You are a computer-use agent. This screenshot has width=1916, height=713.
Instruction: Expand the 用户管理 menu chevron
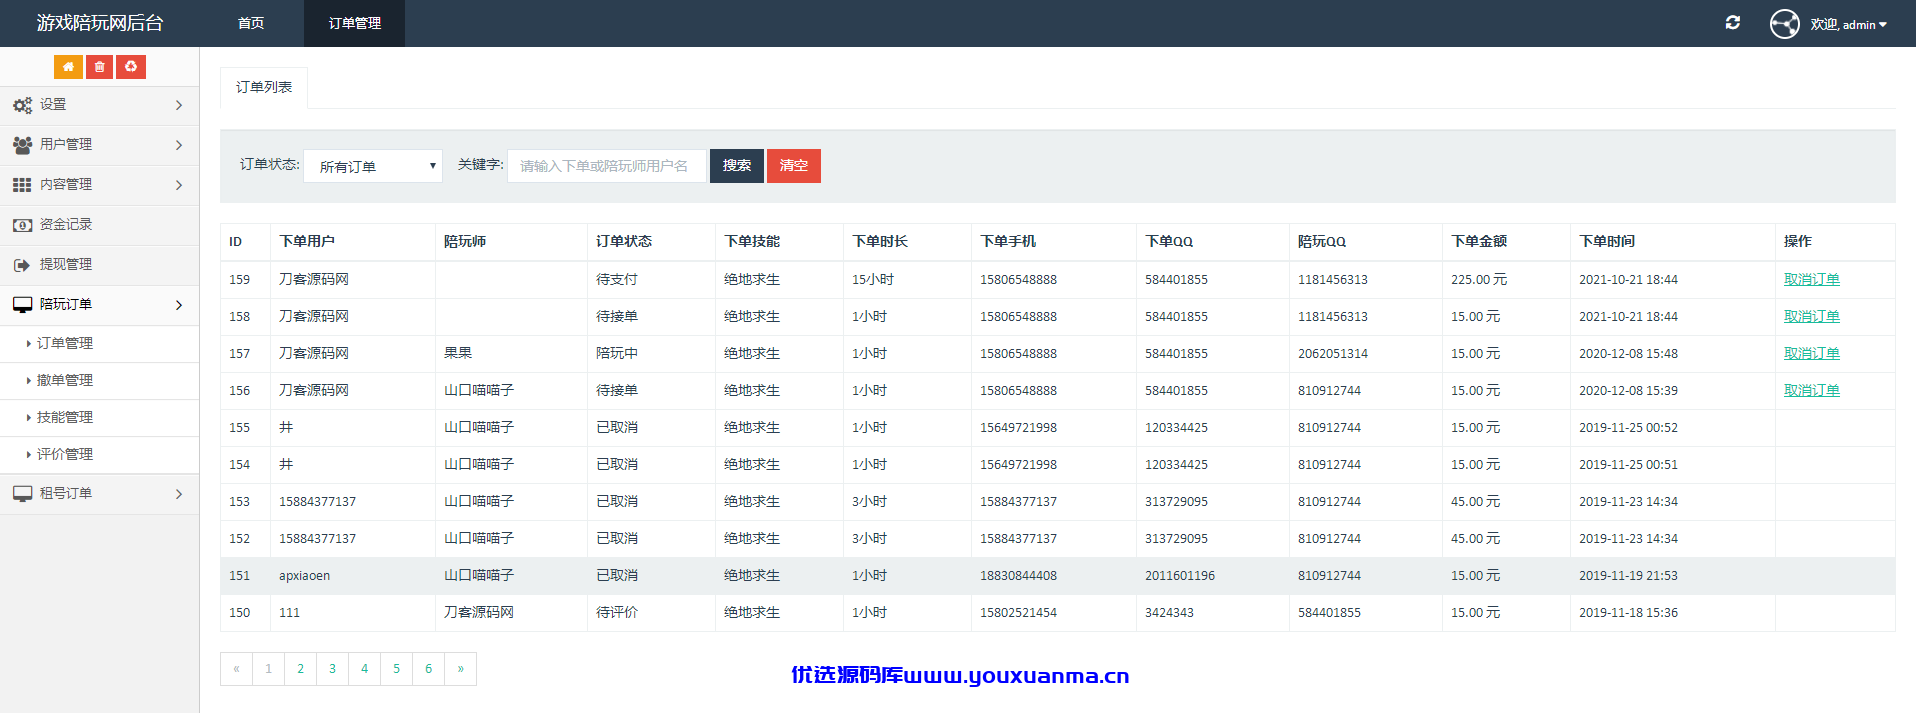tap(179, 145)
